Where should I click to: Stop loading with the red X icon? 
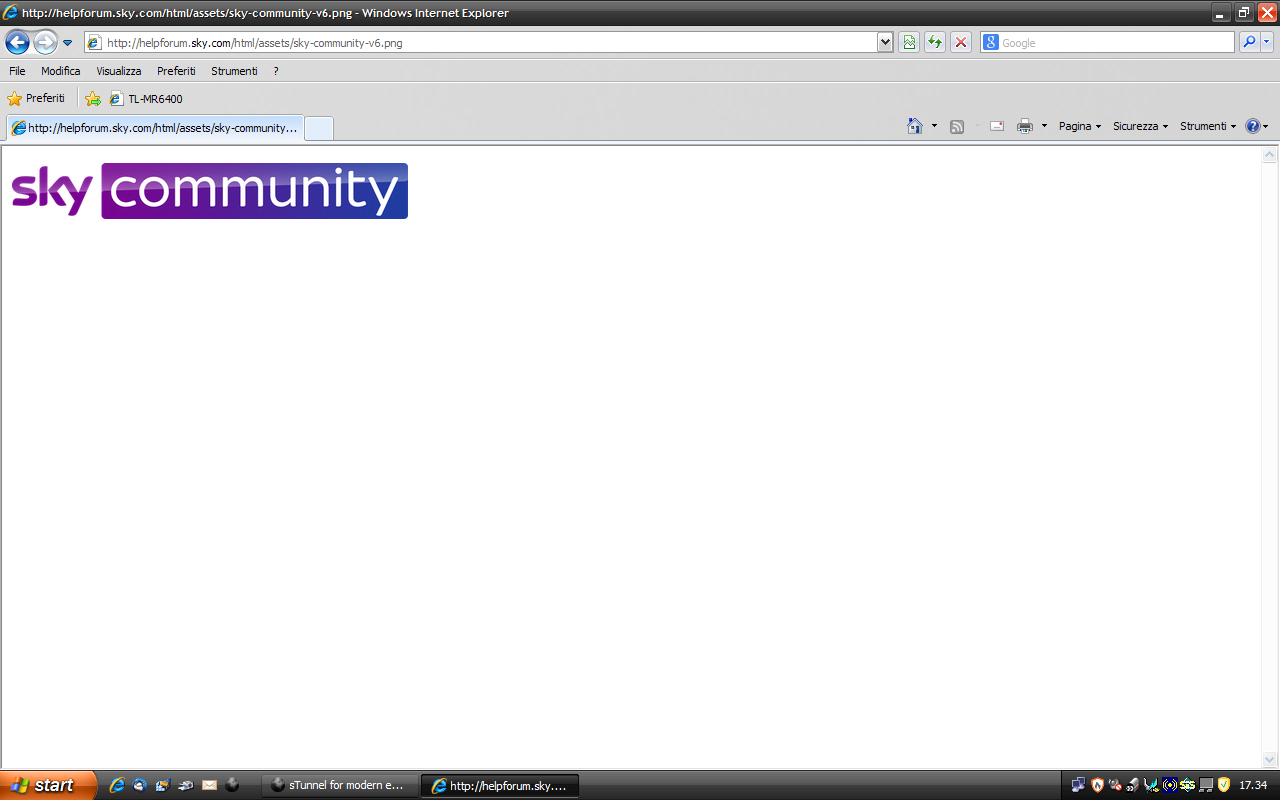(961, 42)
